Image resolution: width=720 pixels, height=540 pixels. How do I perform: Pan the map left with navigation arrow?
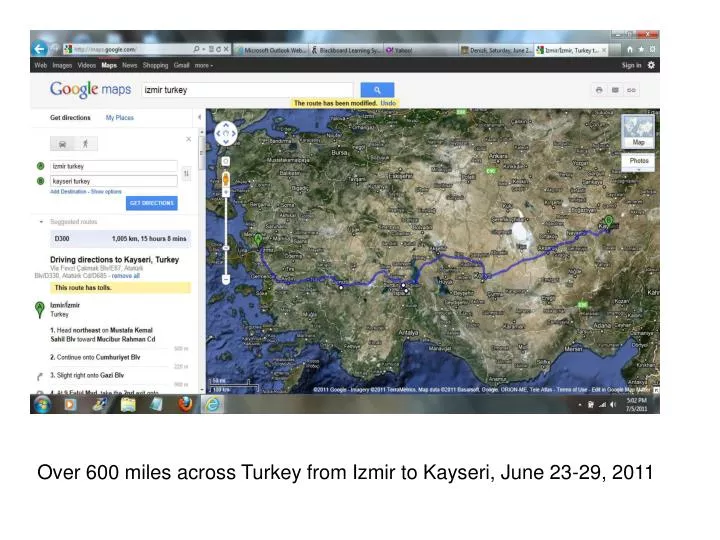[x=218, y=134]
